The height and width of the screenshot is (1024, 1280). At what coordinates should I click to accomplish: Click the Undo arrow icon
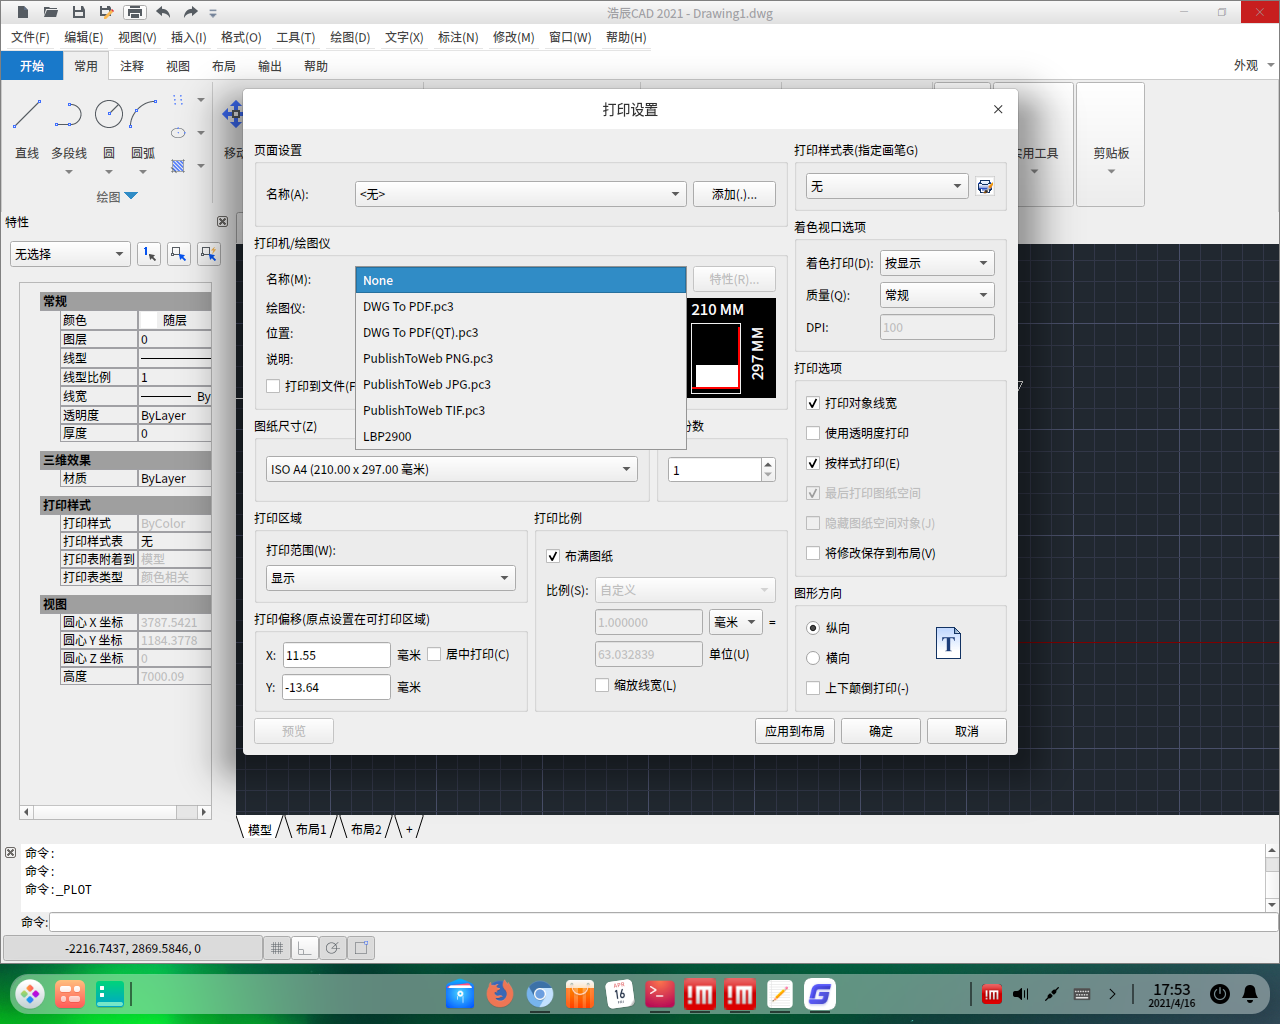163,13
